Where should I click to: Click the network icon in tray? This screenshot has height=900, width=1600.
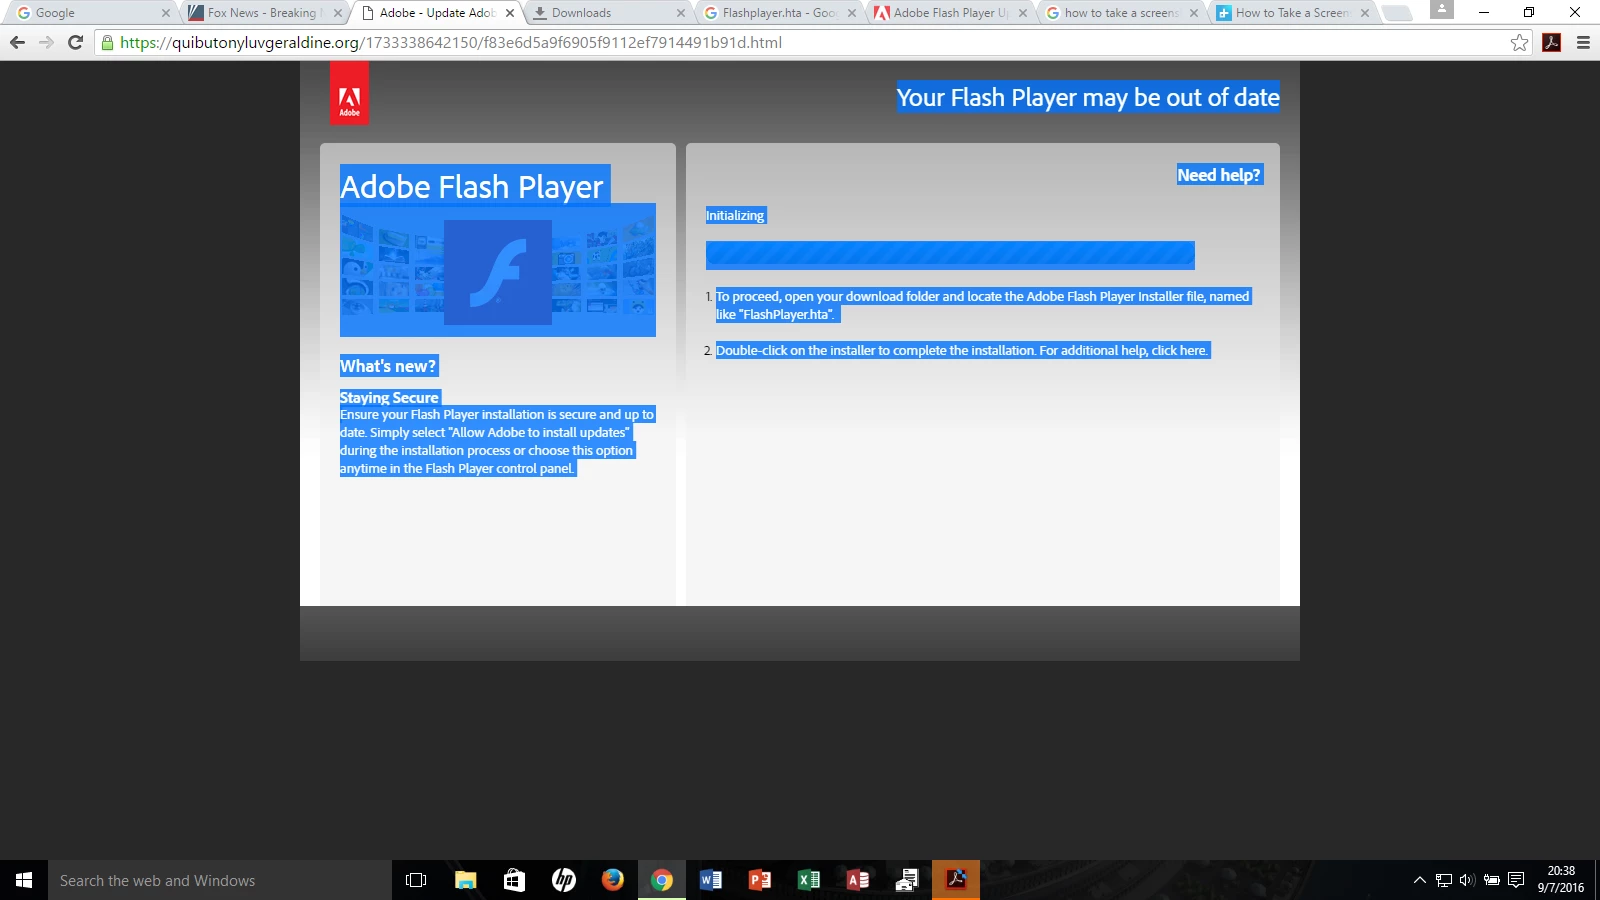coord(1443,880)
